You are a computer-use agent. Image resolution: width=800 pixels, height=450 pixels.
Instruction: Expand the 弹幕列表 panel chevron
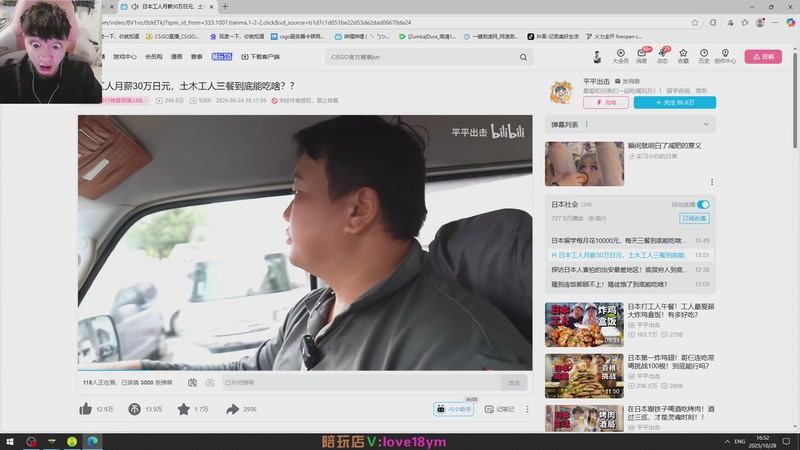click(706, 124)
